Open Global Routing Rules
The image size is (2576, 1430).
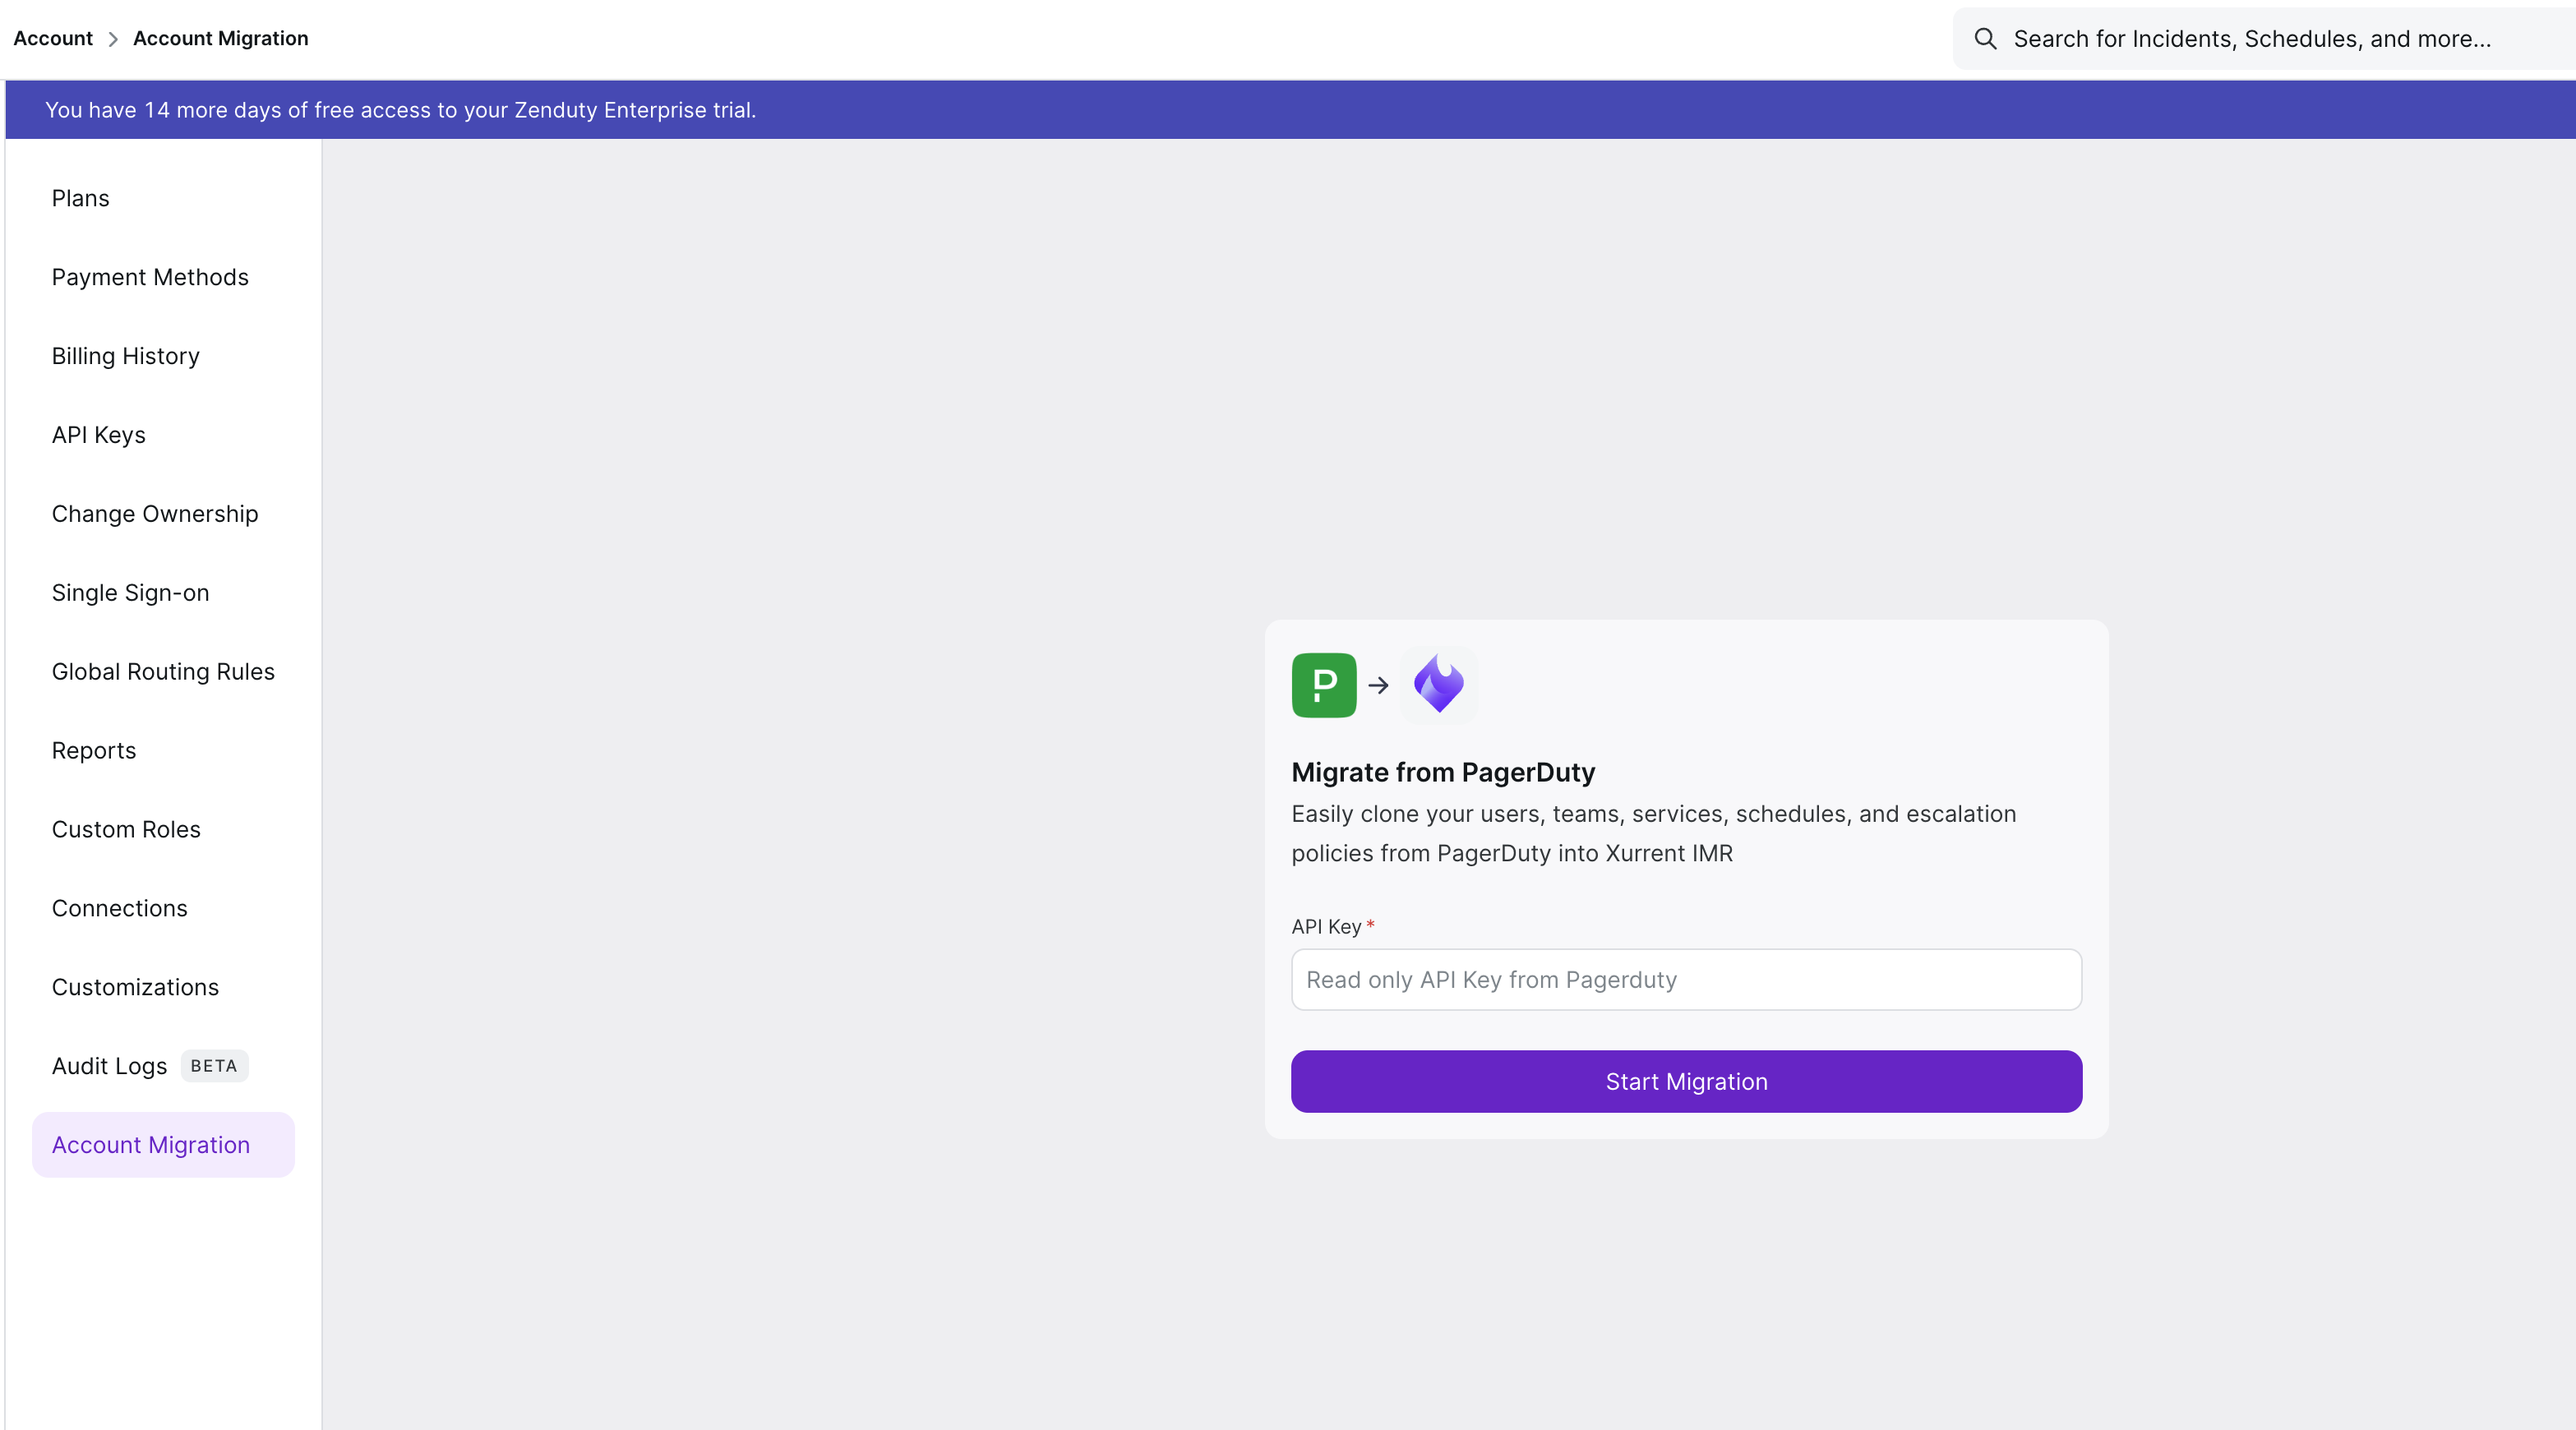pyautogui.click(x=163, y=672)
